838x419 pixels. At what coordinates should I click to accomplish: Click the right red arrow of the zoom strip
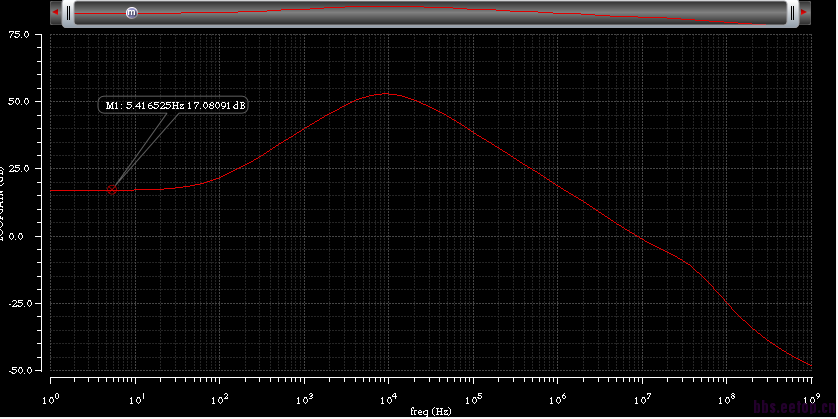[804, 12]
